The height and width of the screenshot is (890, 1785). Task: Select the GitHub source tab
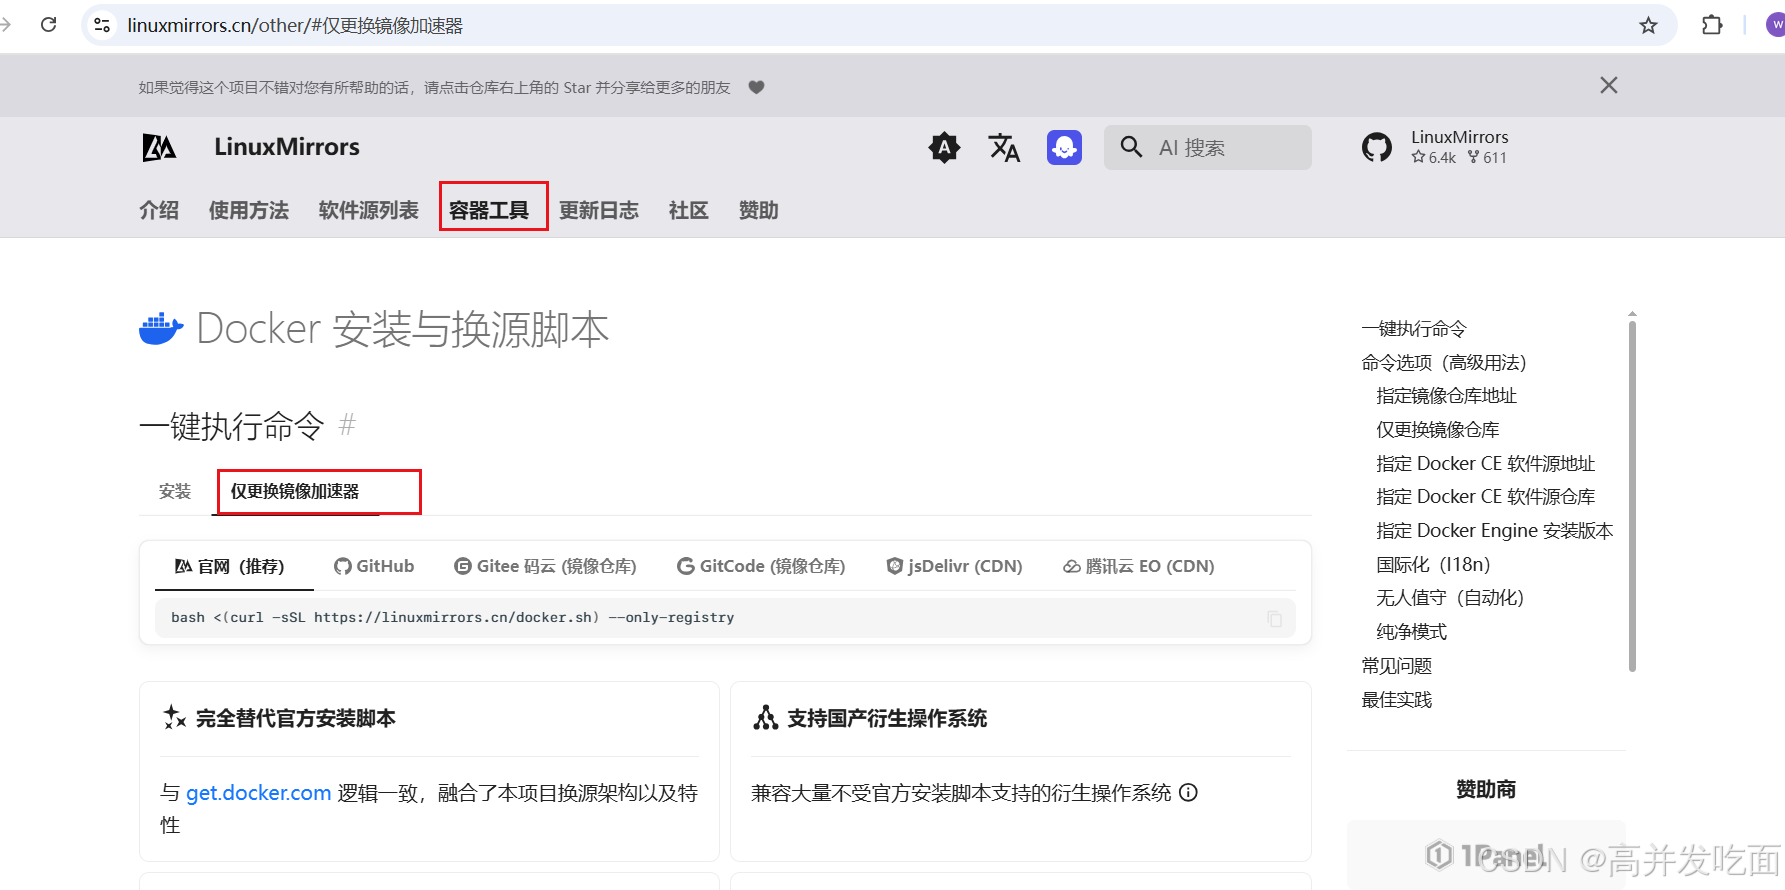click(x=374, y=566)
